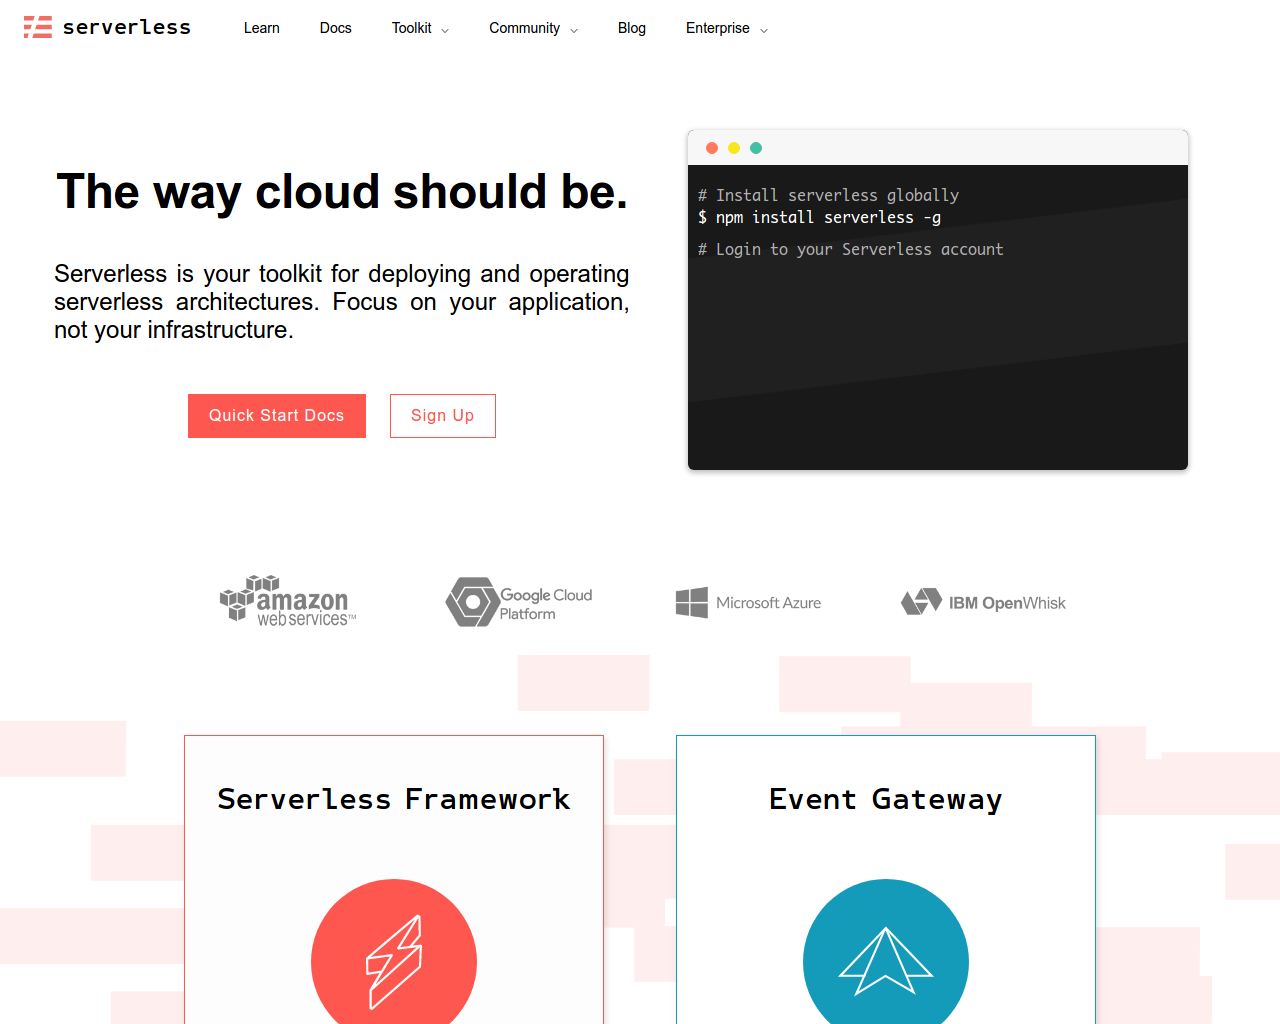Click the npm install serverless command line
The height and width of the screenshot is (1024, 1280).
click(x=820, y=217)
